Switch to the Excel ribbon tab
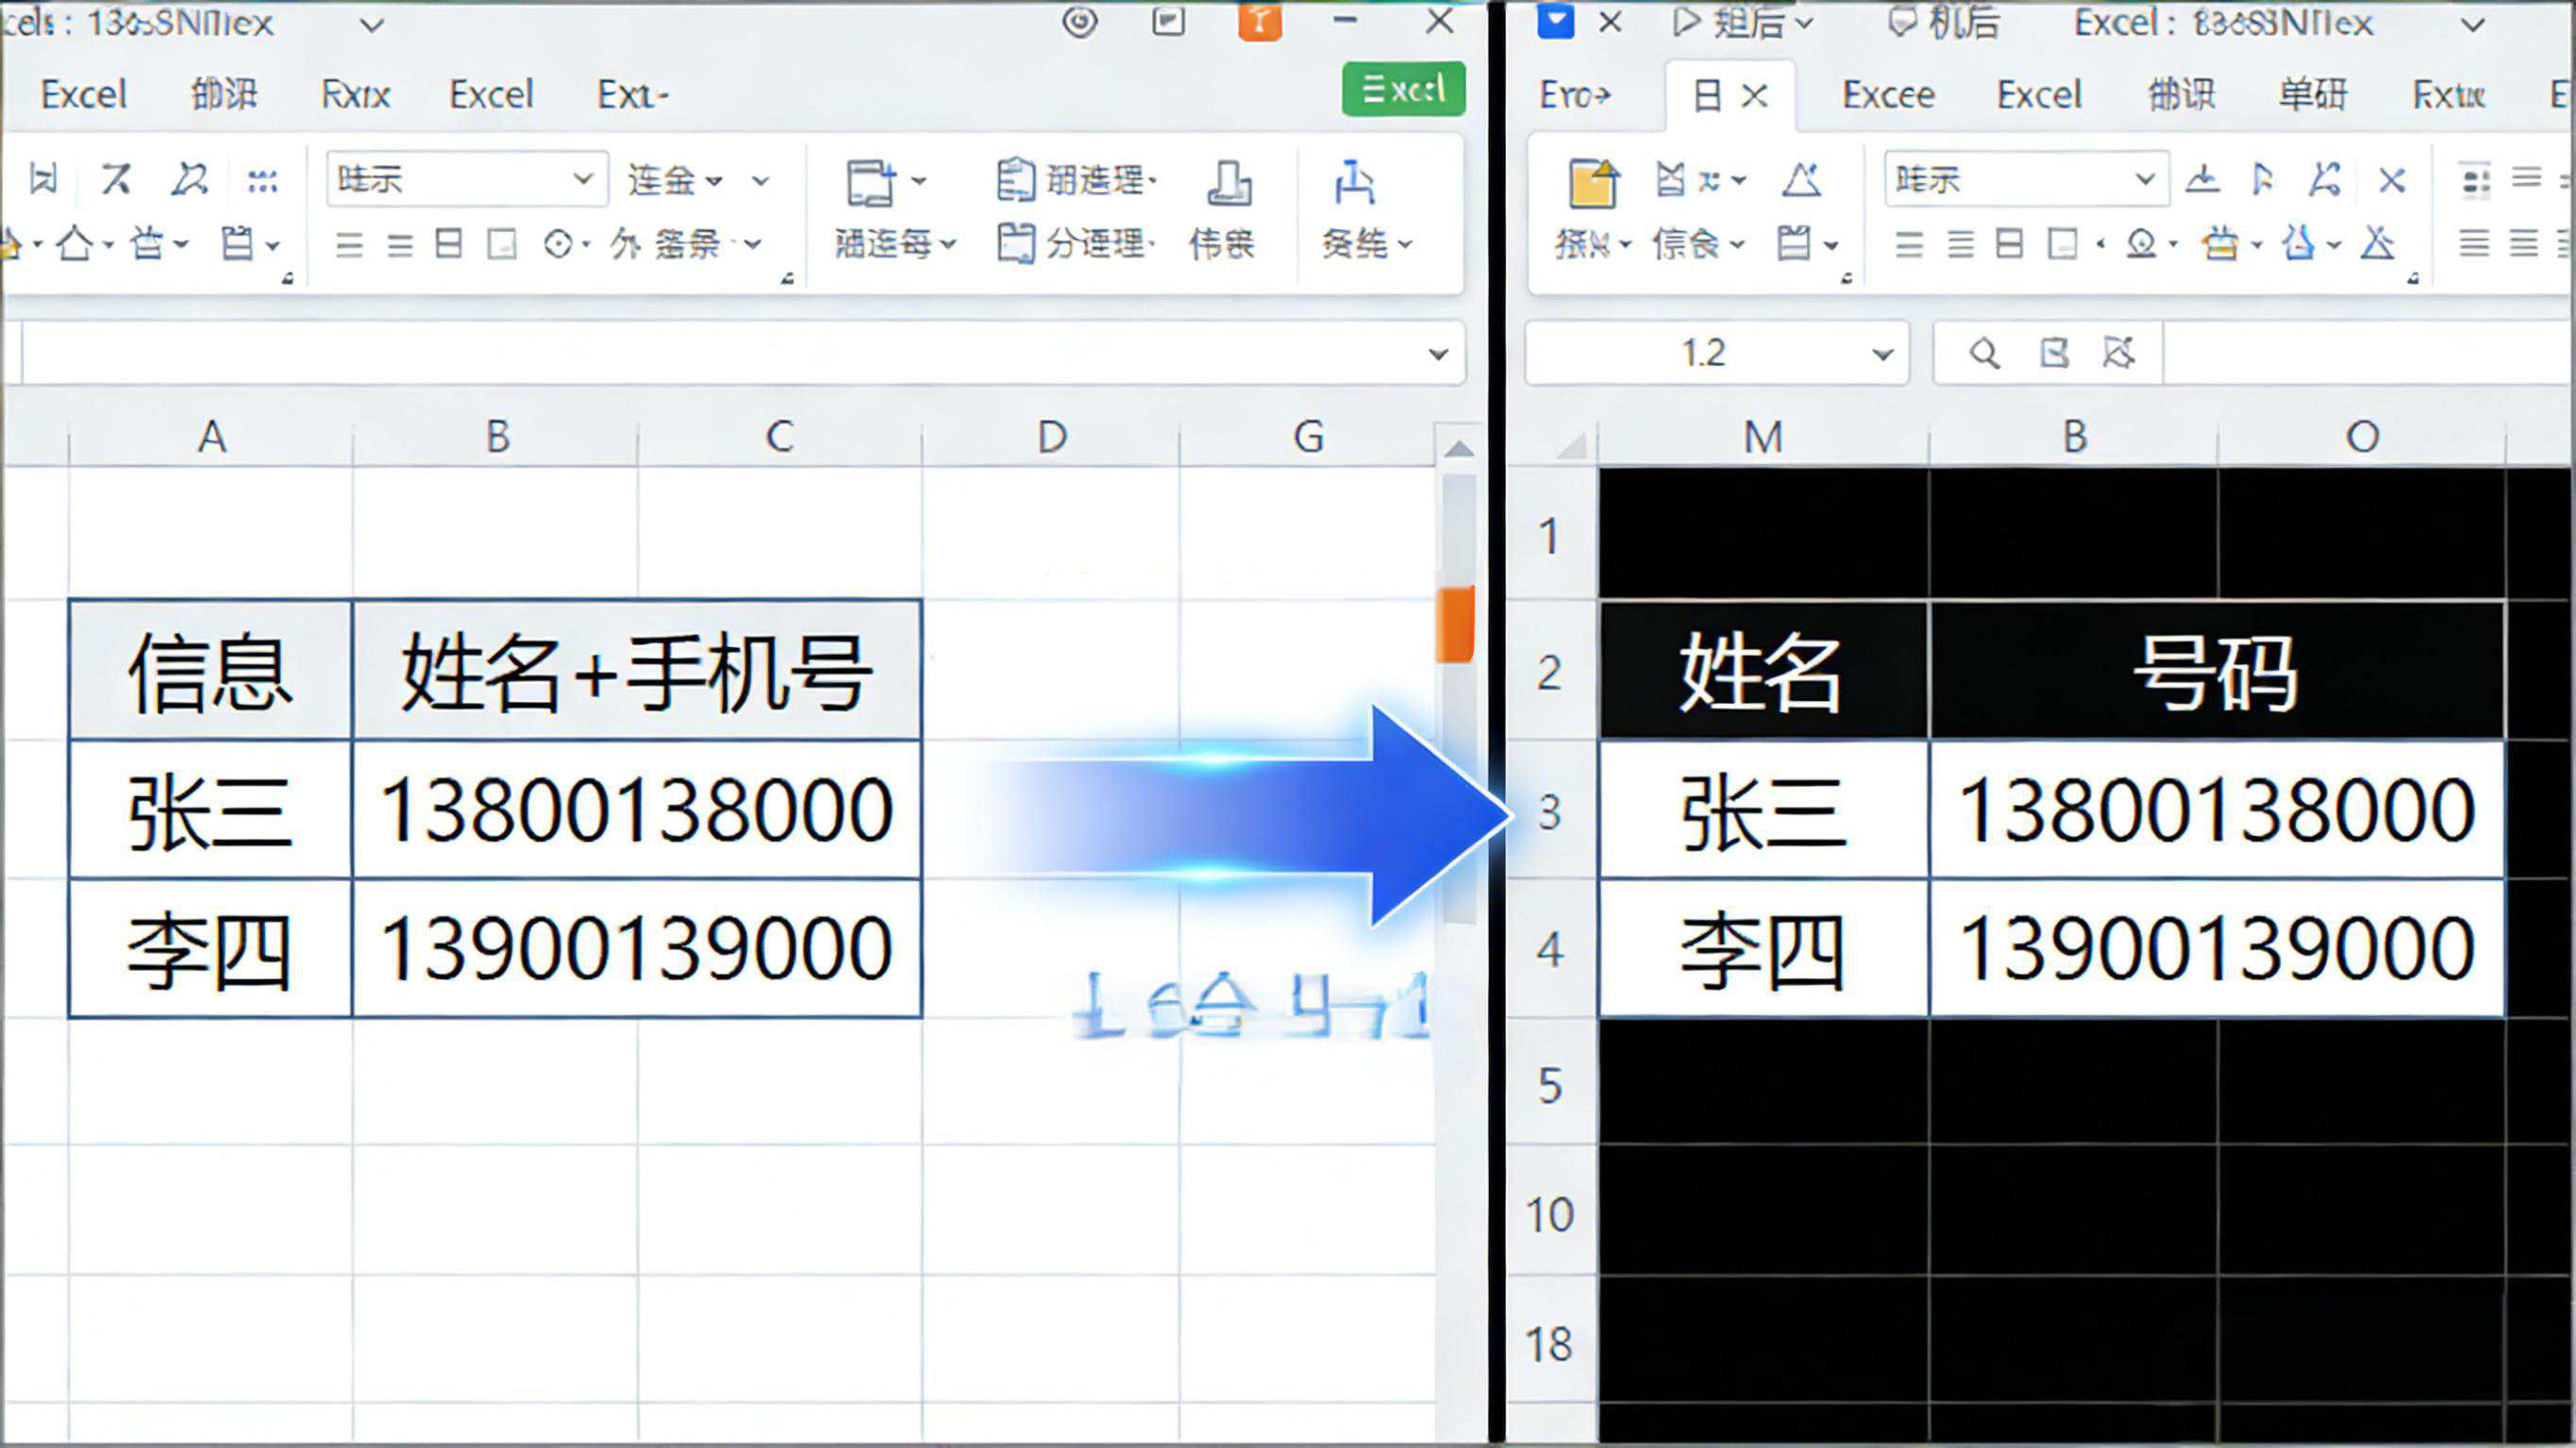Viewport: 2576px width, 1448px height. pyautogui.click(x=84, y=95)
